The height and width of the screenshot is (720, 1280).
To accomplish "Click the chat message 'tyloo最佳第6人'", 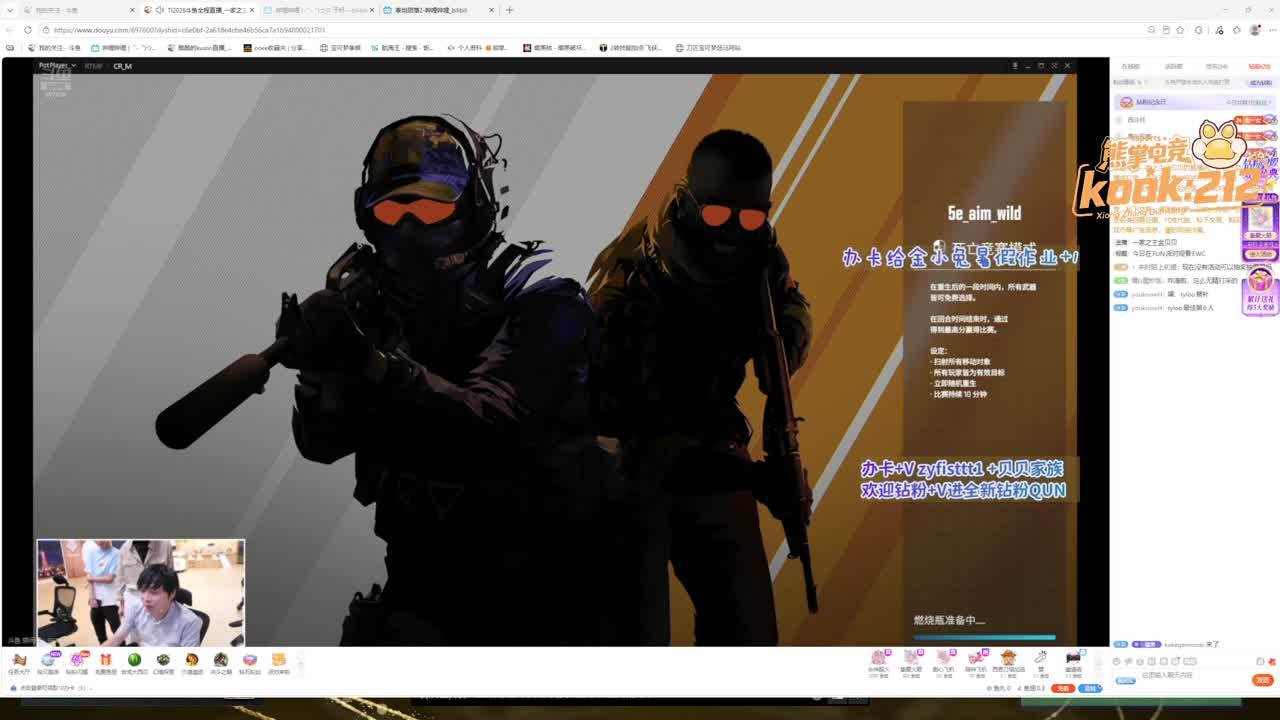I will (x=1190, y=308).
